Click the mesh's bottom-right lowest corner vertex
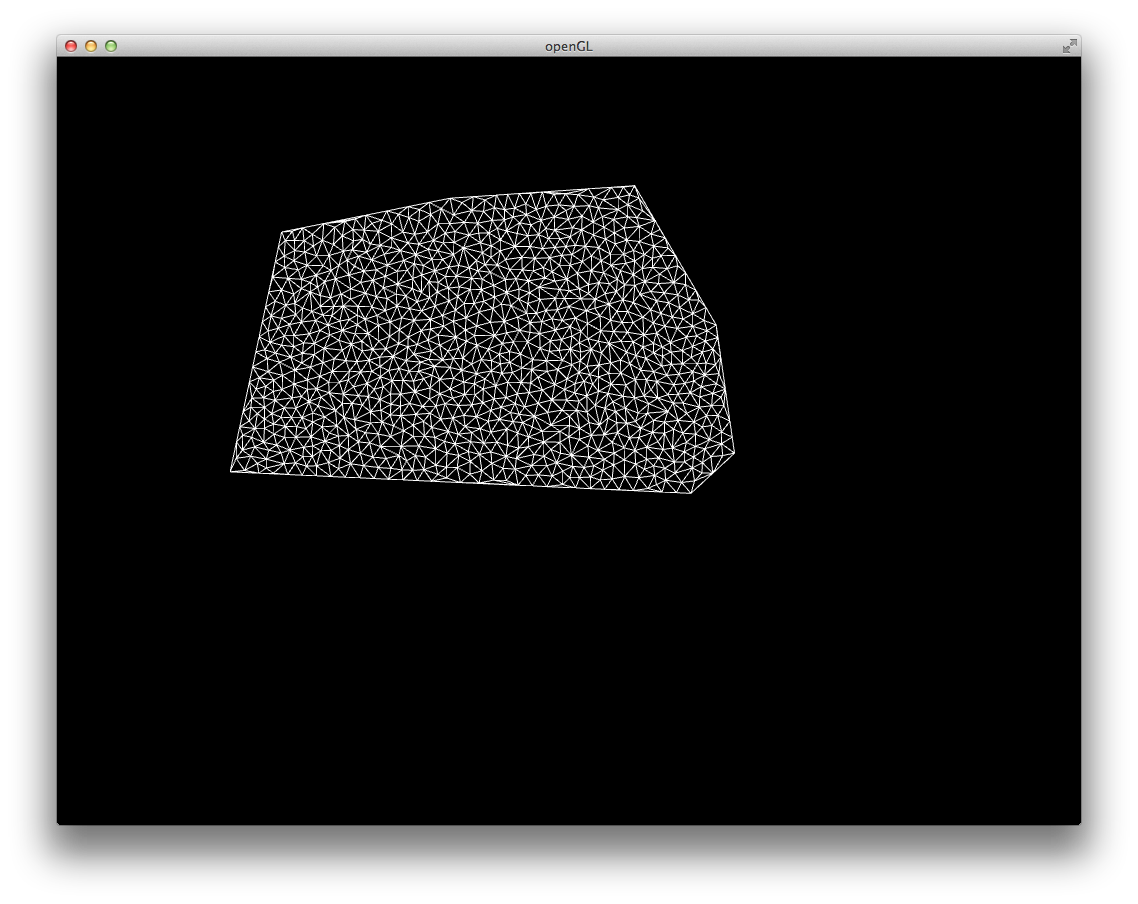The image size is (1138, 904). point(691,493)
